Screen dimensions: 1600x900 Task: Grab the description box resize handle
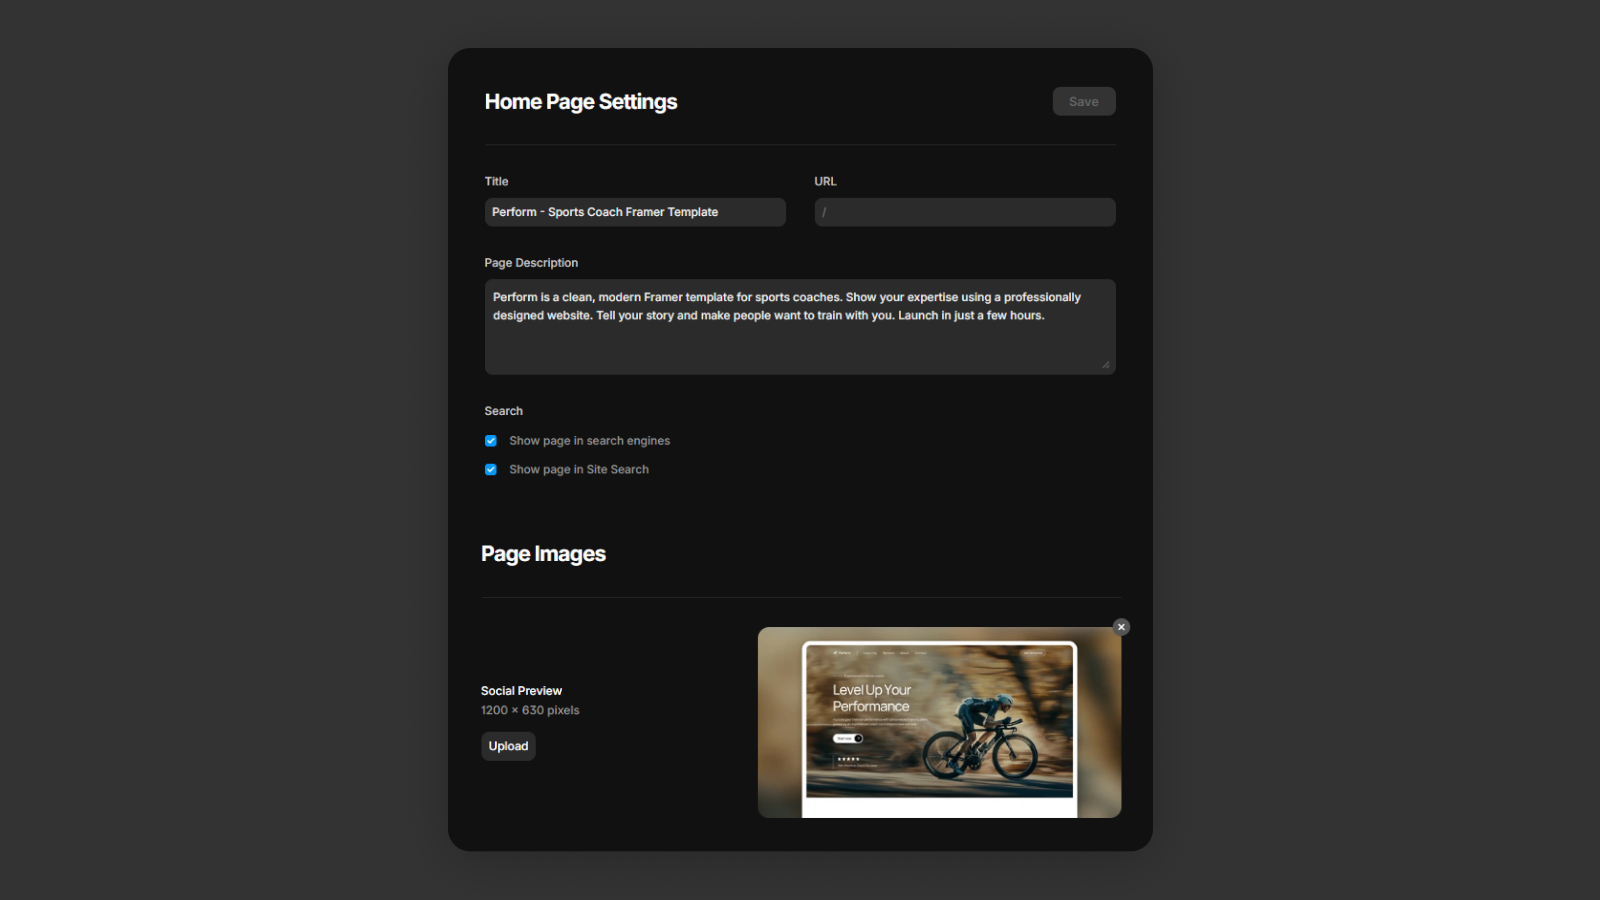click(x=1105, y=365)
